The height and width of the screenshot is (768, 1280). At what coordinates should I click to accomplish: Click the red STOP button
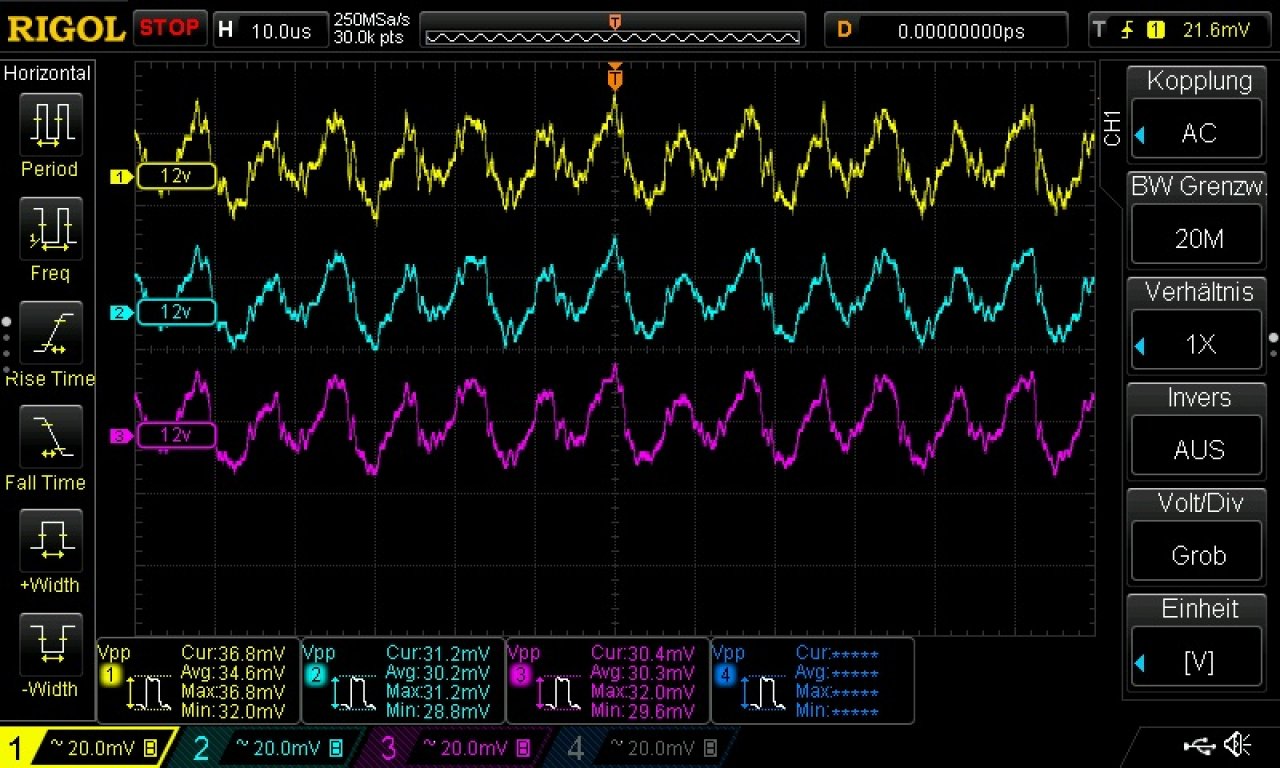pos(169,28)
